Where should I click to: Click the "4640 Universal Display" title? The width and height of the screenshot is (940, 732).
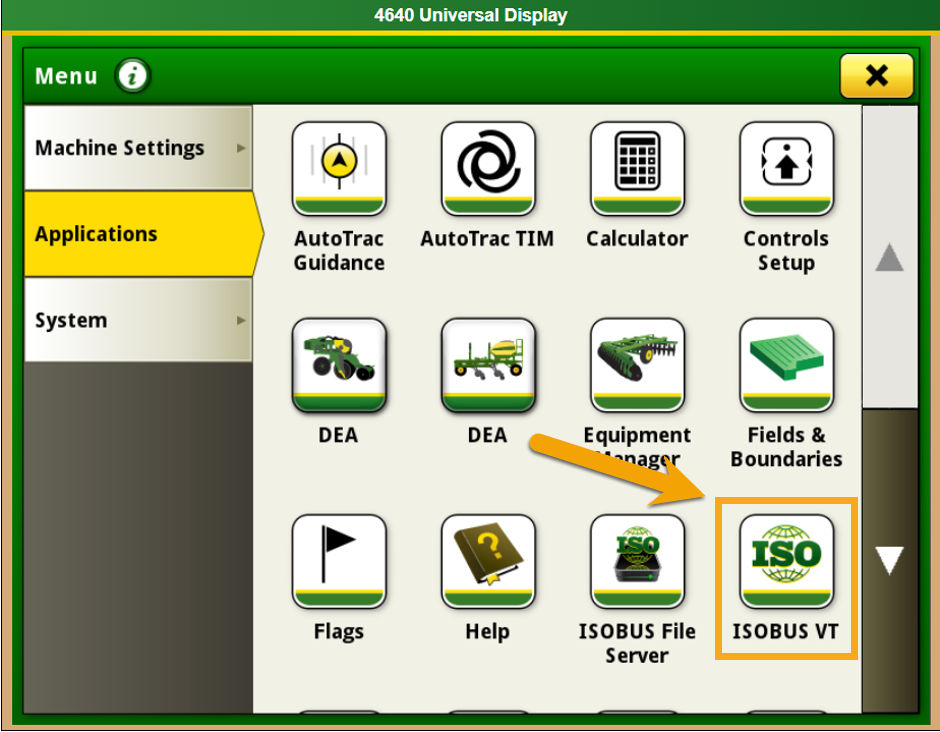(x=471, y=15)
